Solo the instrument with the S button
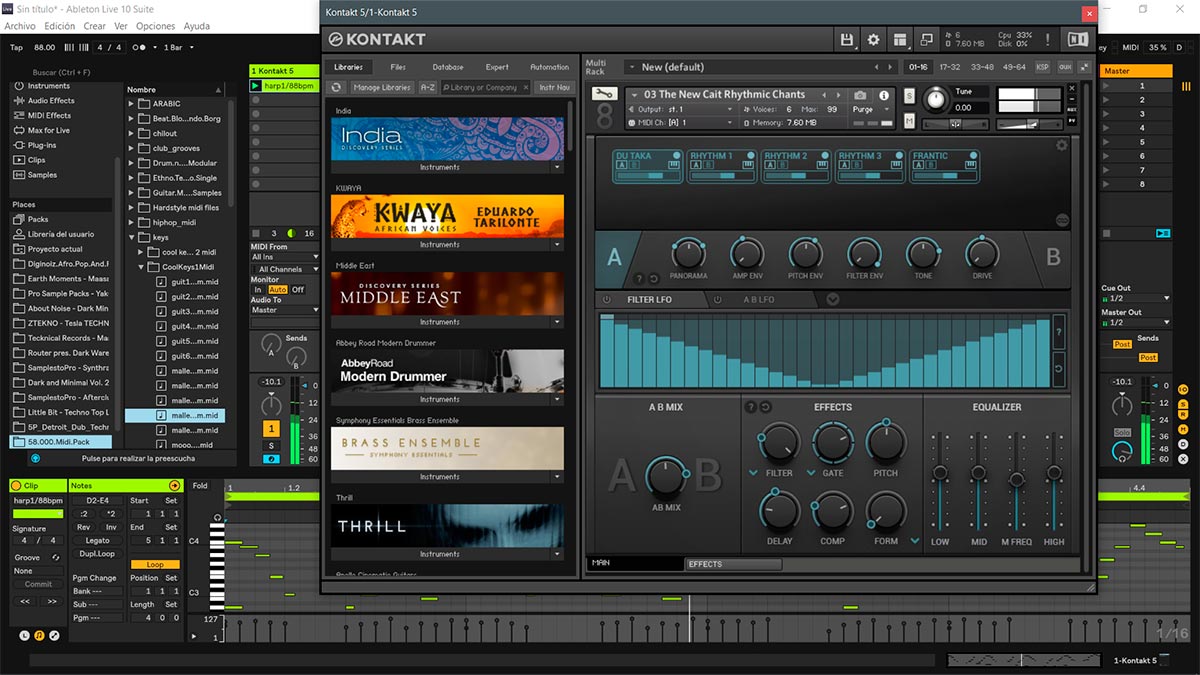The image size is (1200, 675). [909, 96]
